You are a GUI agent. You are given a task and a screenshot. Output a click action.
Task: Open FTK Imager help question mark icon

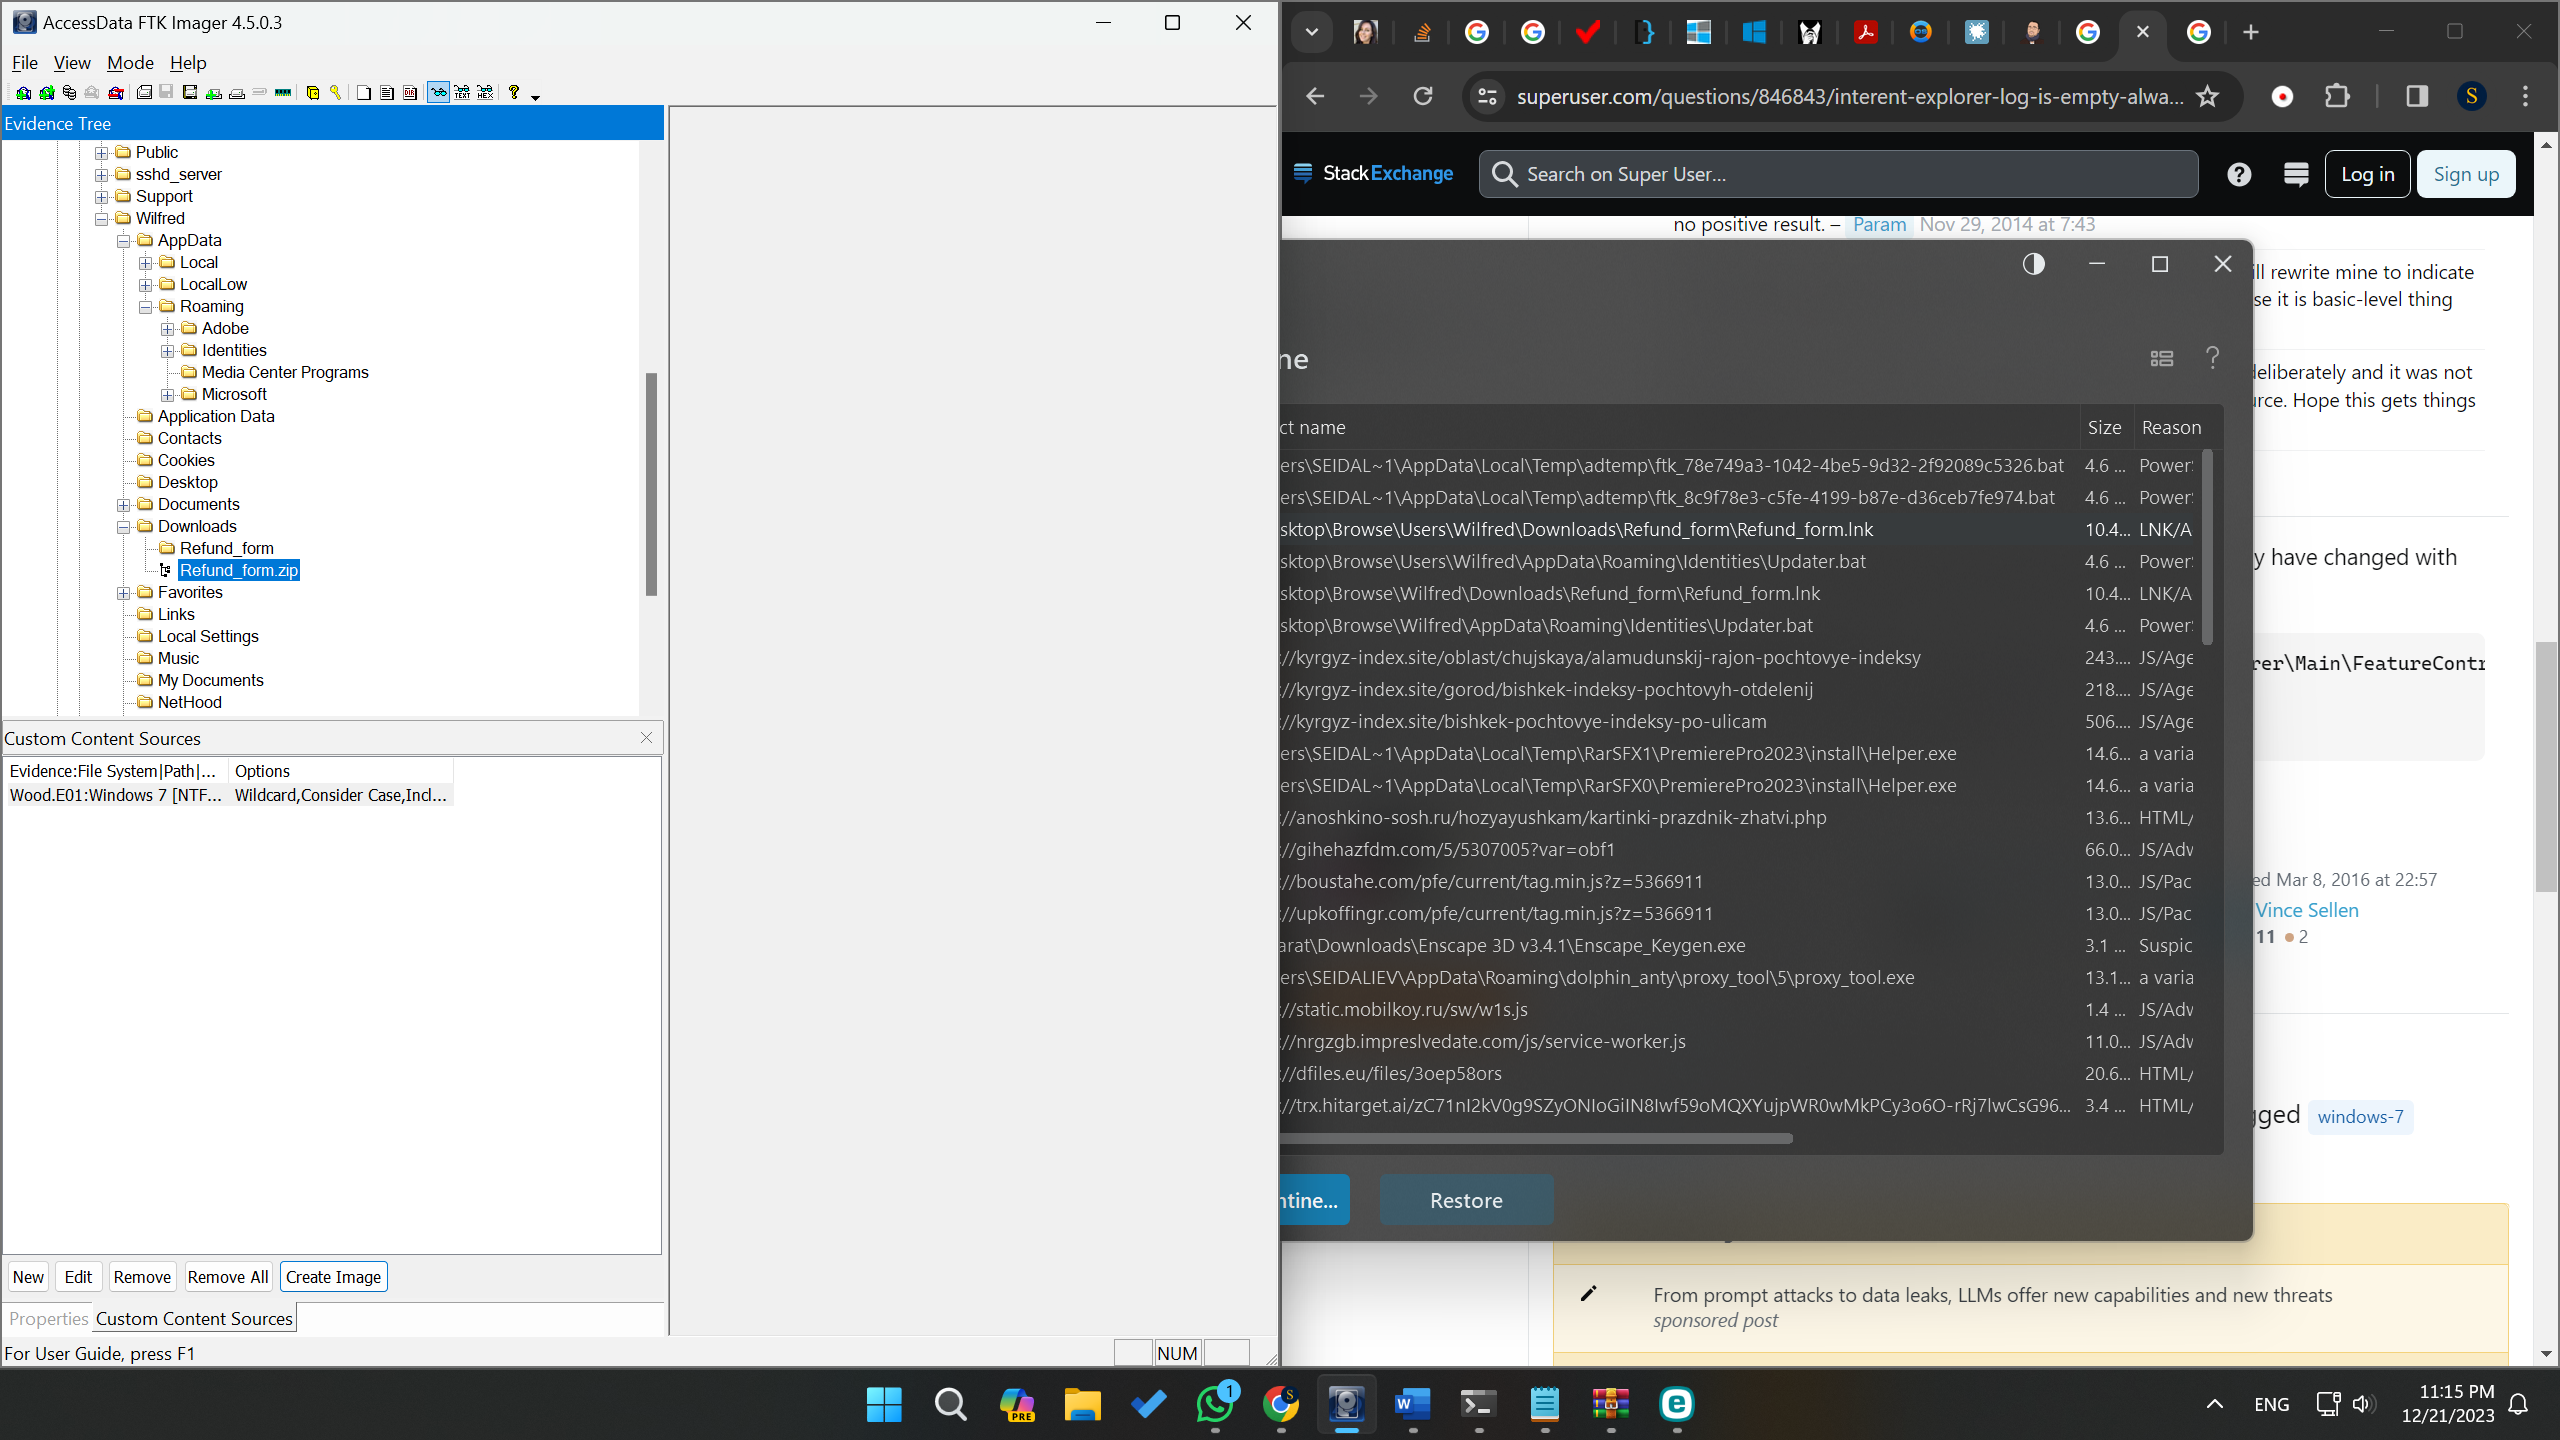point(514,93)
